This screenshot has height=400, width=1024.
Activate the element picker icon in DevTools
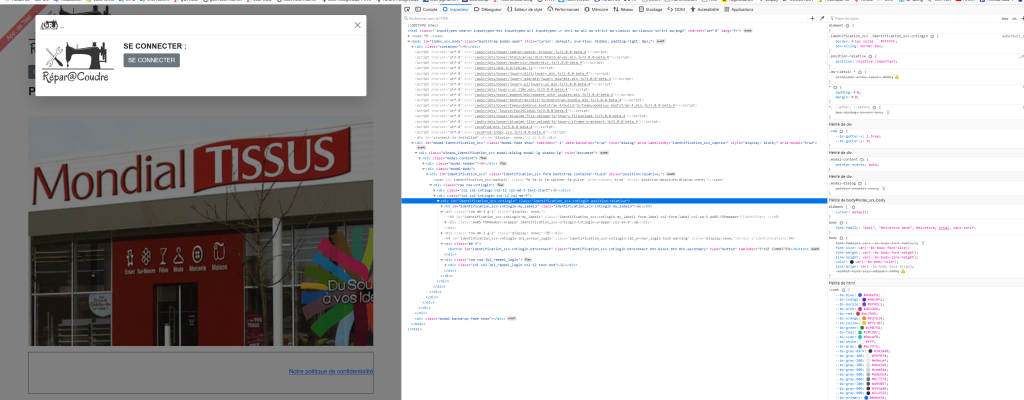[x=408, y=10]
